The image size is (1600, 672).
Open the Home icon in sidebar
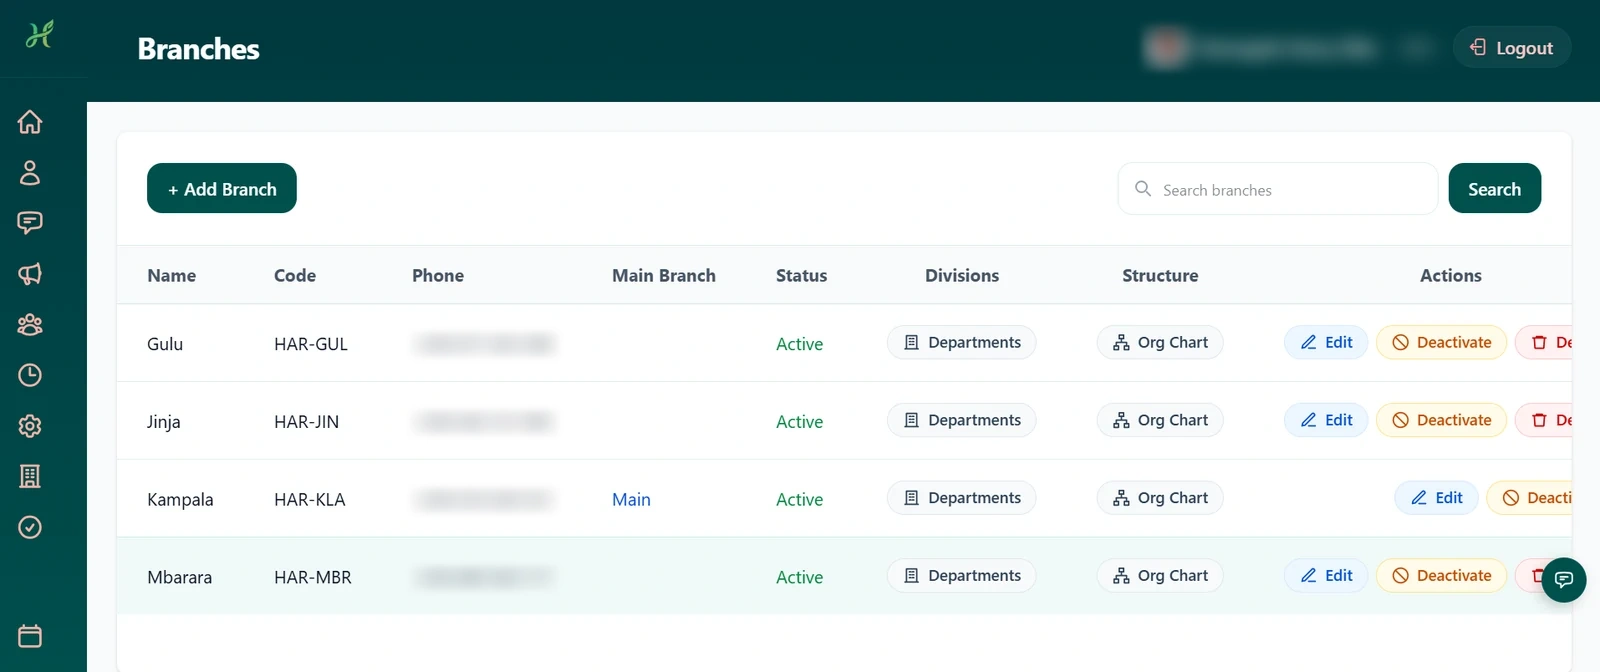pos(30,122)
